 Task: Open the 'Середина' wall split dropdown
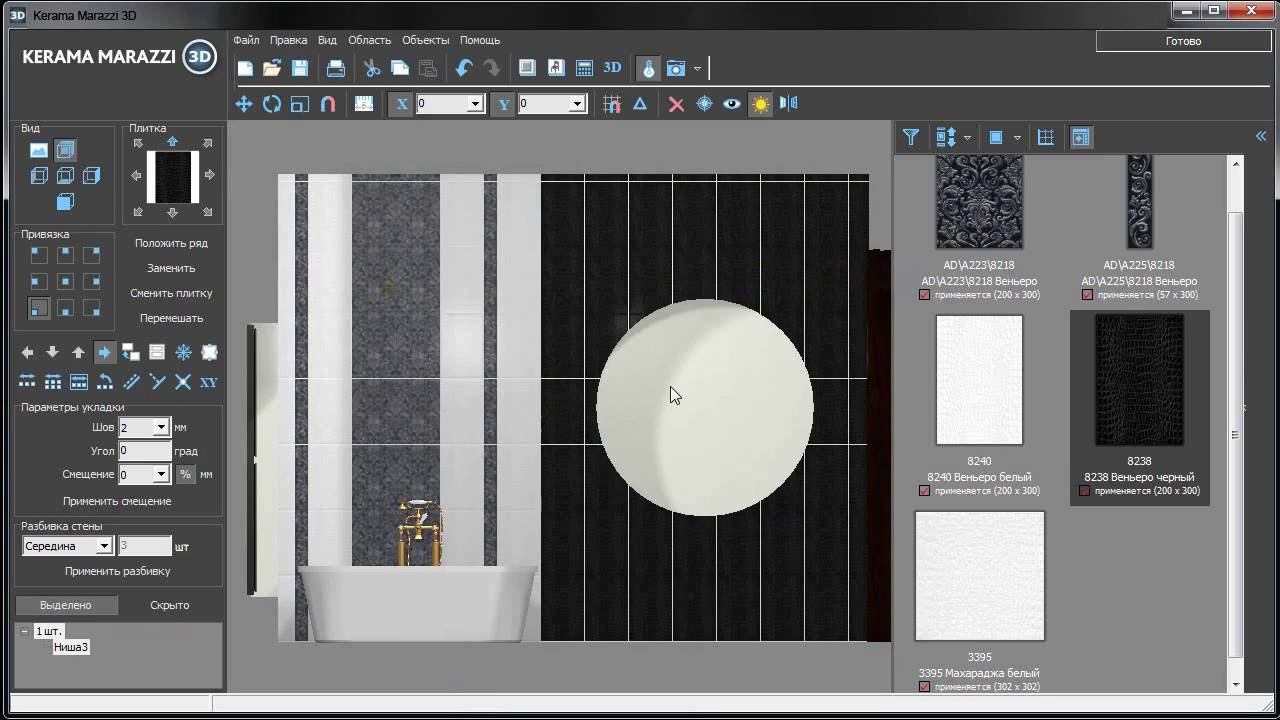103,546
